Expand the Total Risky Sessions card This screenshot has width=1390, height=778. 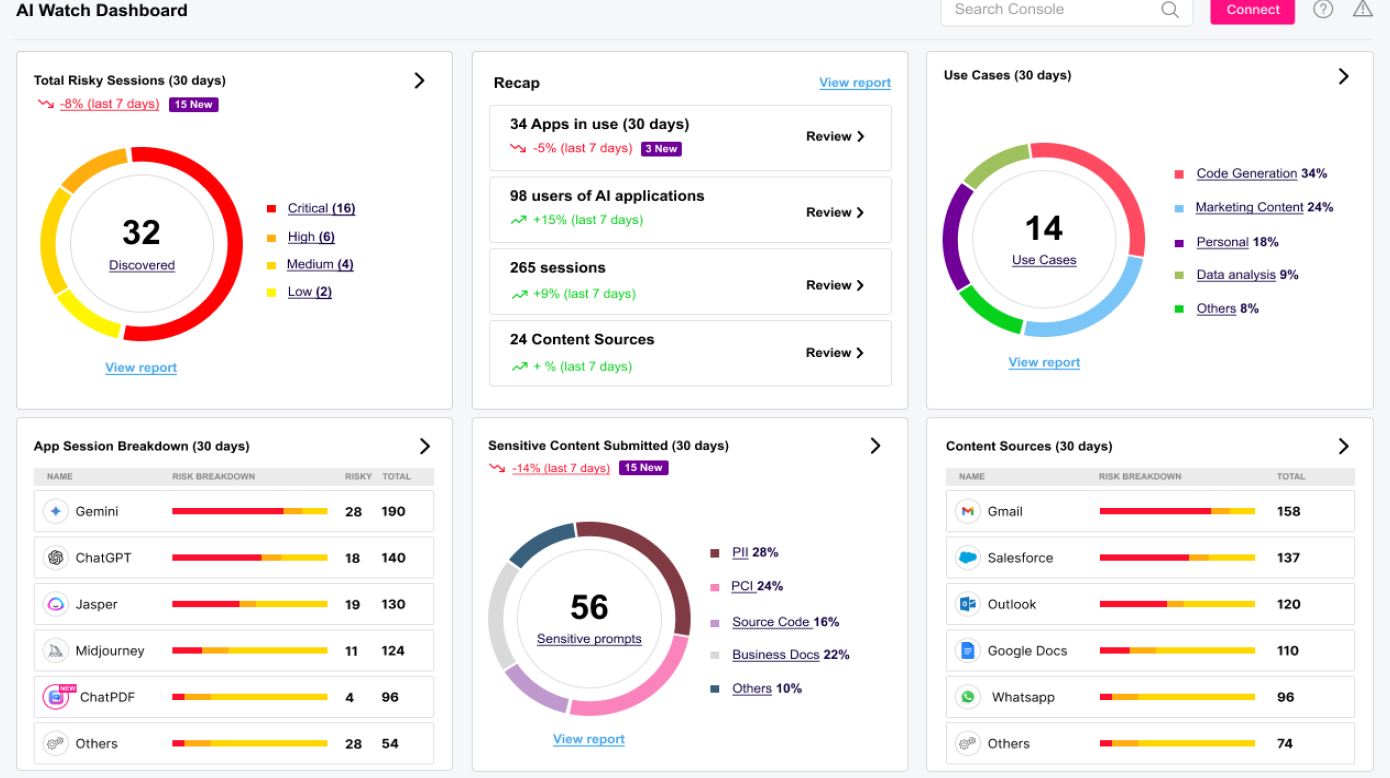419,81
